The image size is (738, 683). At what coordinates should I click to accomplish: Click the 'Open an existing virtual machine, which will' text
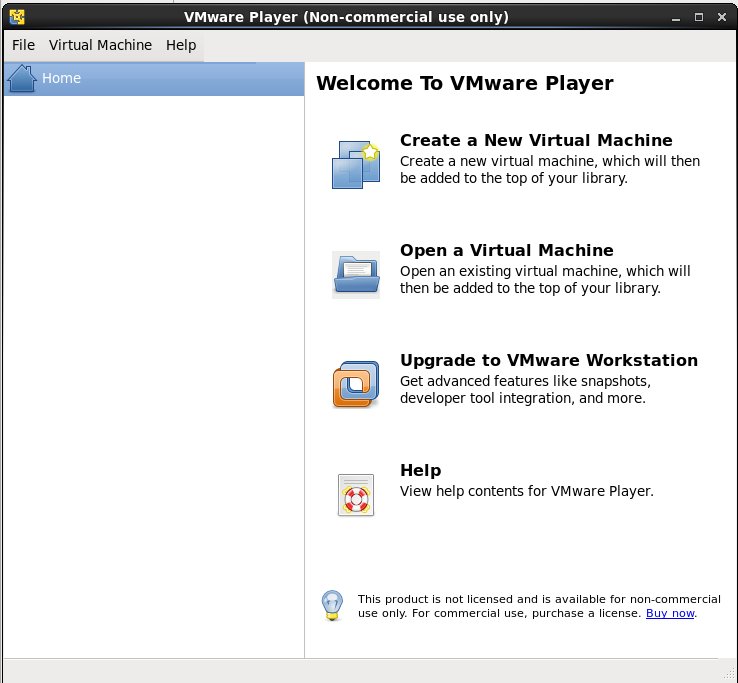(x=545, y=271)
